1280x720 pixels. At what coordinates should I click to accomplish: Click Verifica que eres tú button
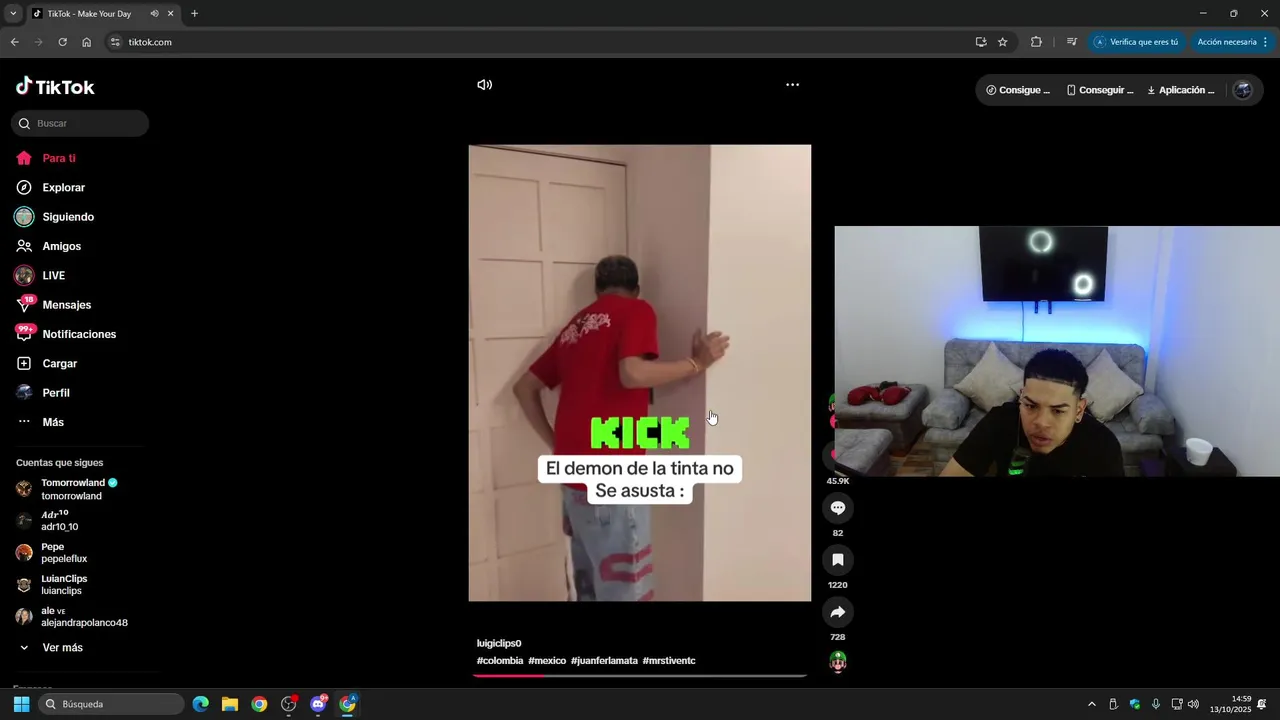pos(1136,42)
